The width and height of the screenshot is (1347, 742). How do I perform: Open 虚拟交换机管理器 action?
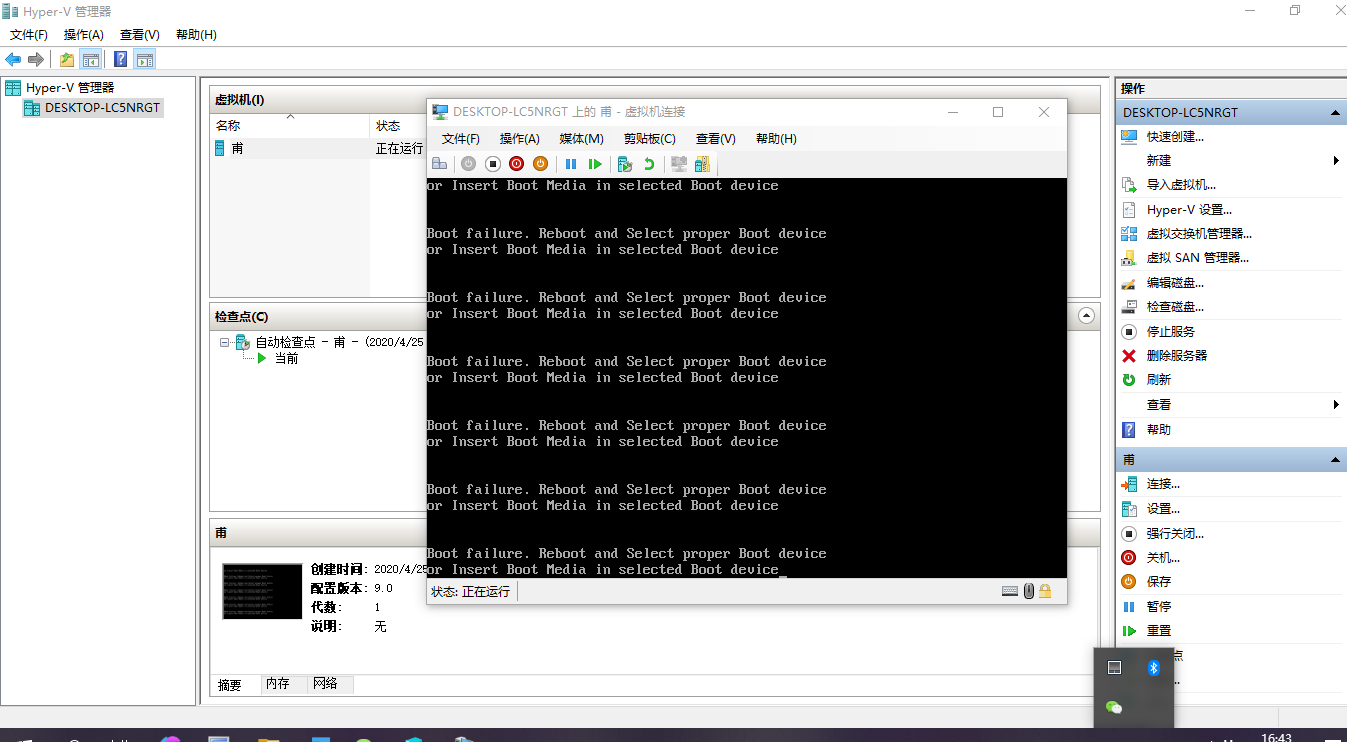(x=1199, y=234)
